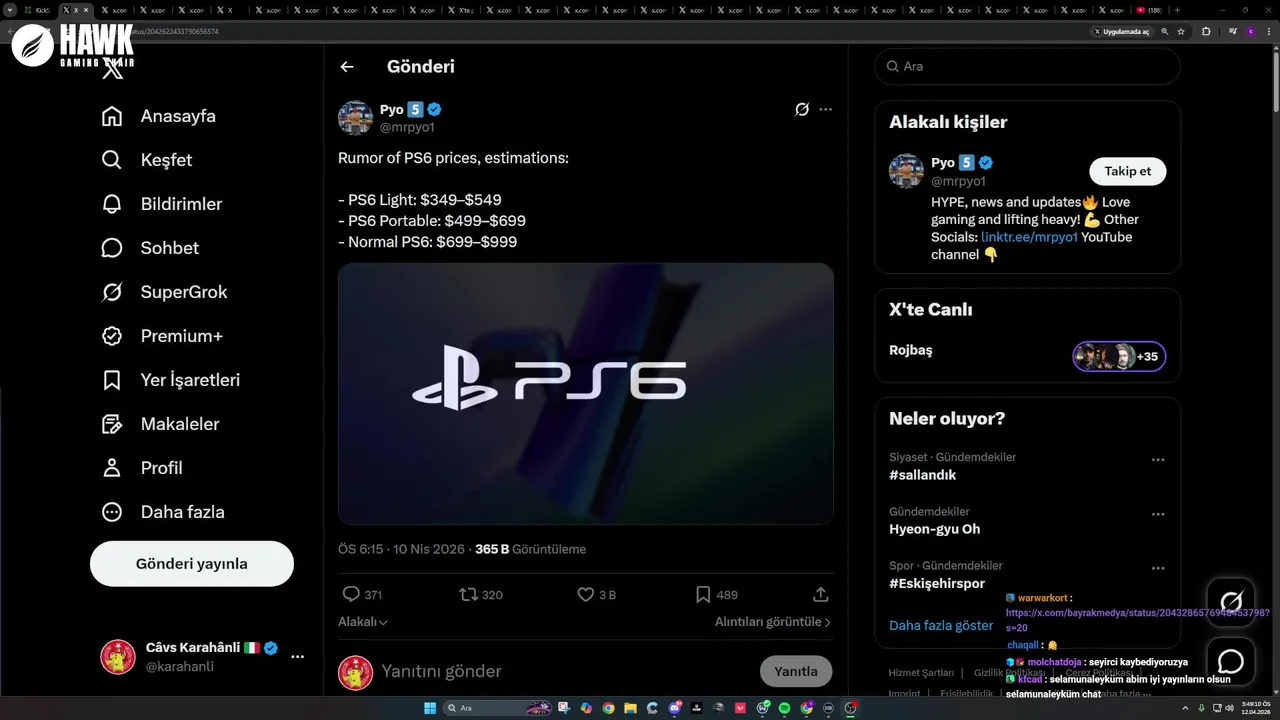Open the Alakalı sort dropdown
The width and height of the screenshot is (1280, 720).
[363, 622]
